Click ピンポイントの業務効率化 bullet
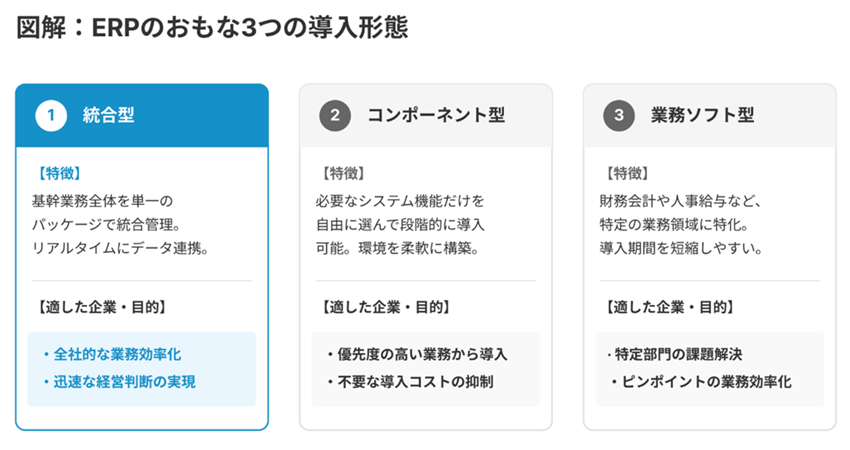850x450 pixels. pyautogui.click(x=701, y=382)
